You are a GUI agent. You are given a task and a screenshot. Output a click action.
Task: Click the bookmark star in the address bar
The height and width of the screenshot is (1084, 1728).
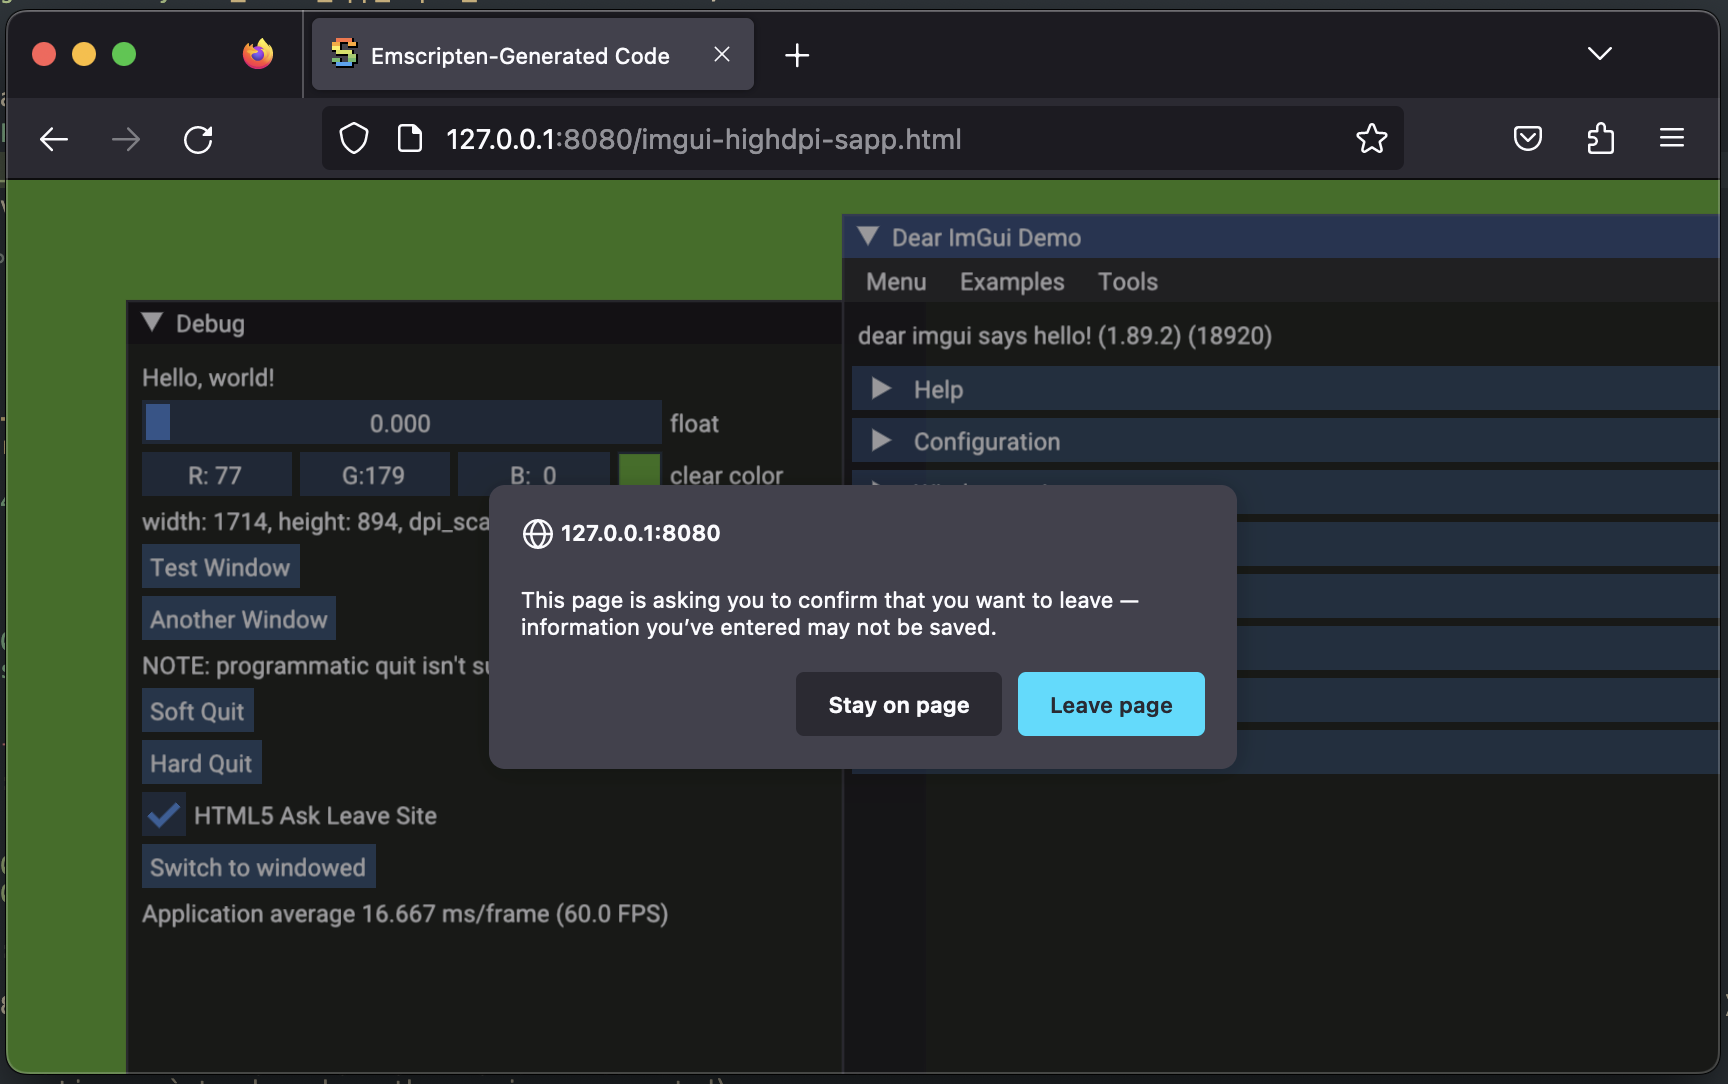pyautogui.click(x=1371, y=138)
